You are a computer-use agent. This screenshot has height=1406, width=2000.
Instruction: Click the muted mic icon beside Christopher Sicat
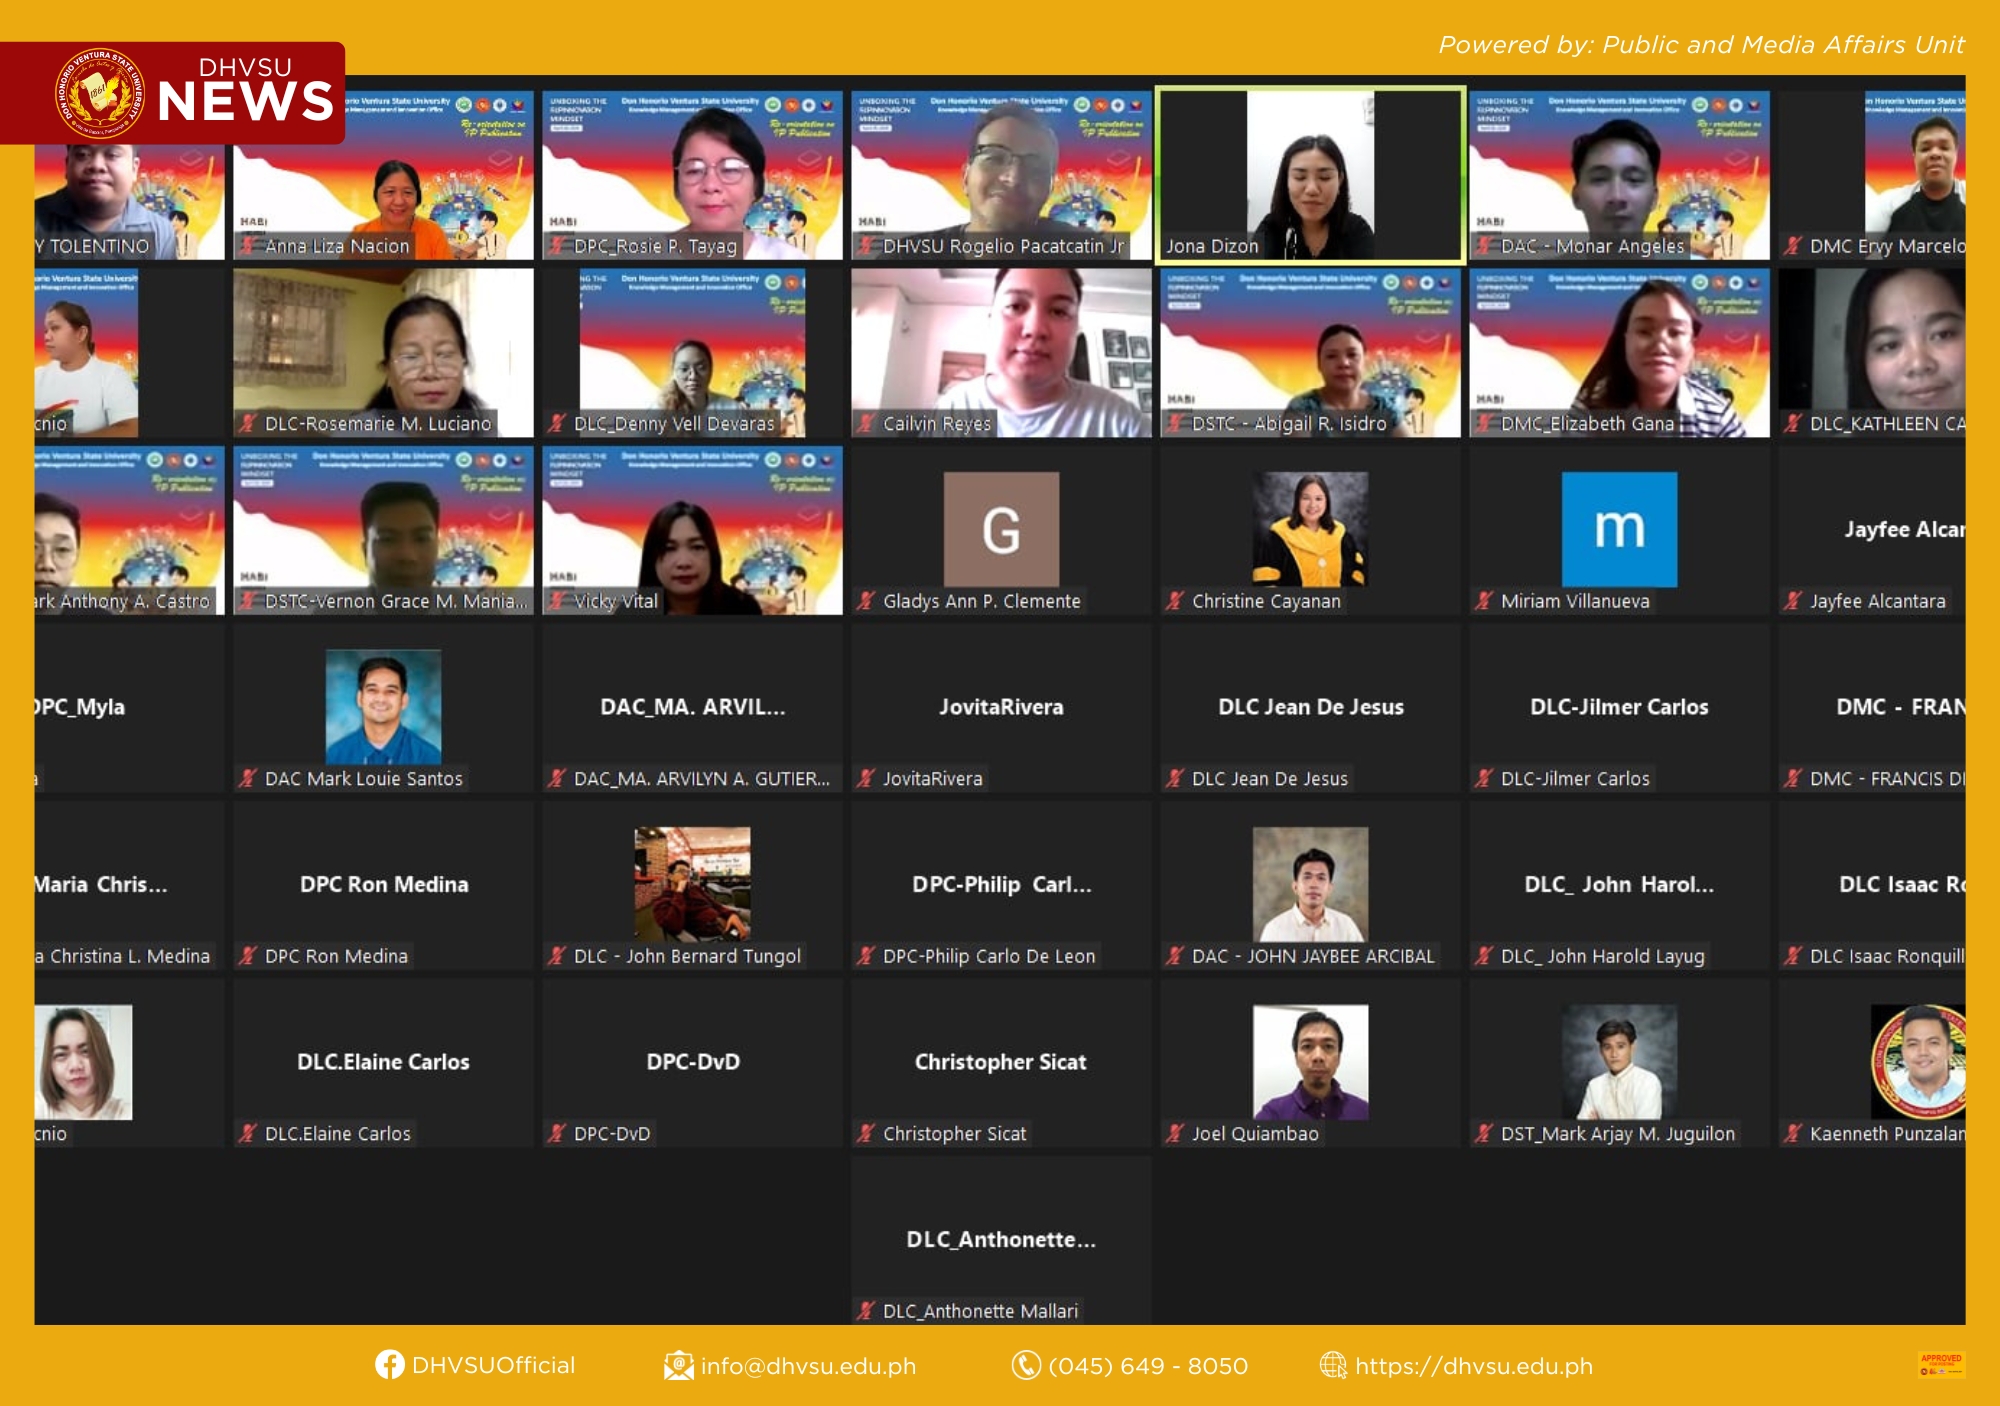[866, 1133]
